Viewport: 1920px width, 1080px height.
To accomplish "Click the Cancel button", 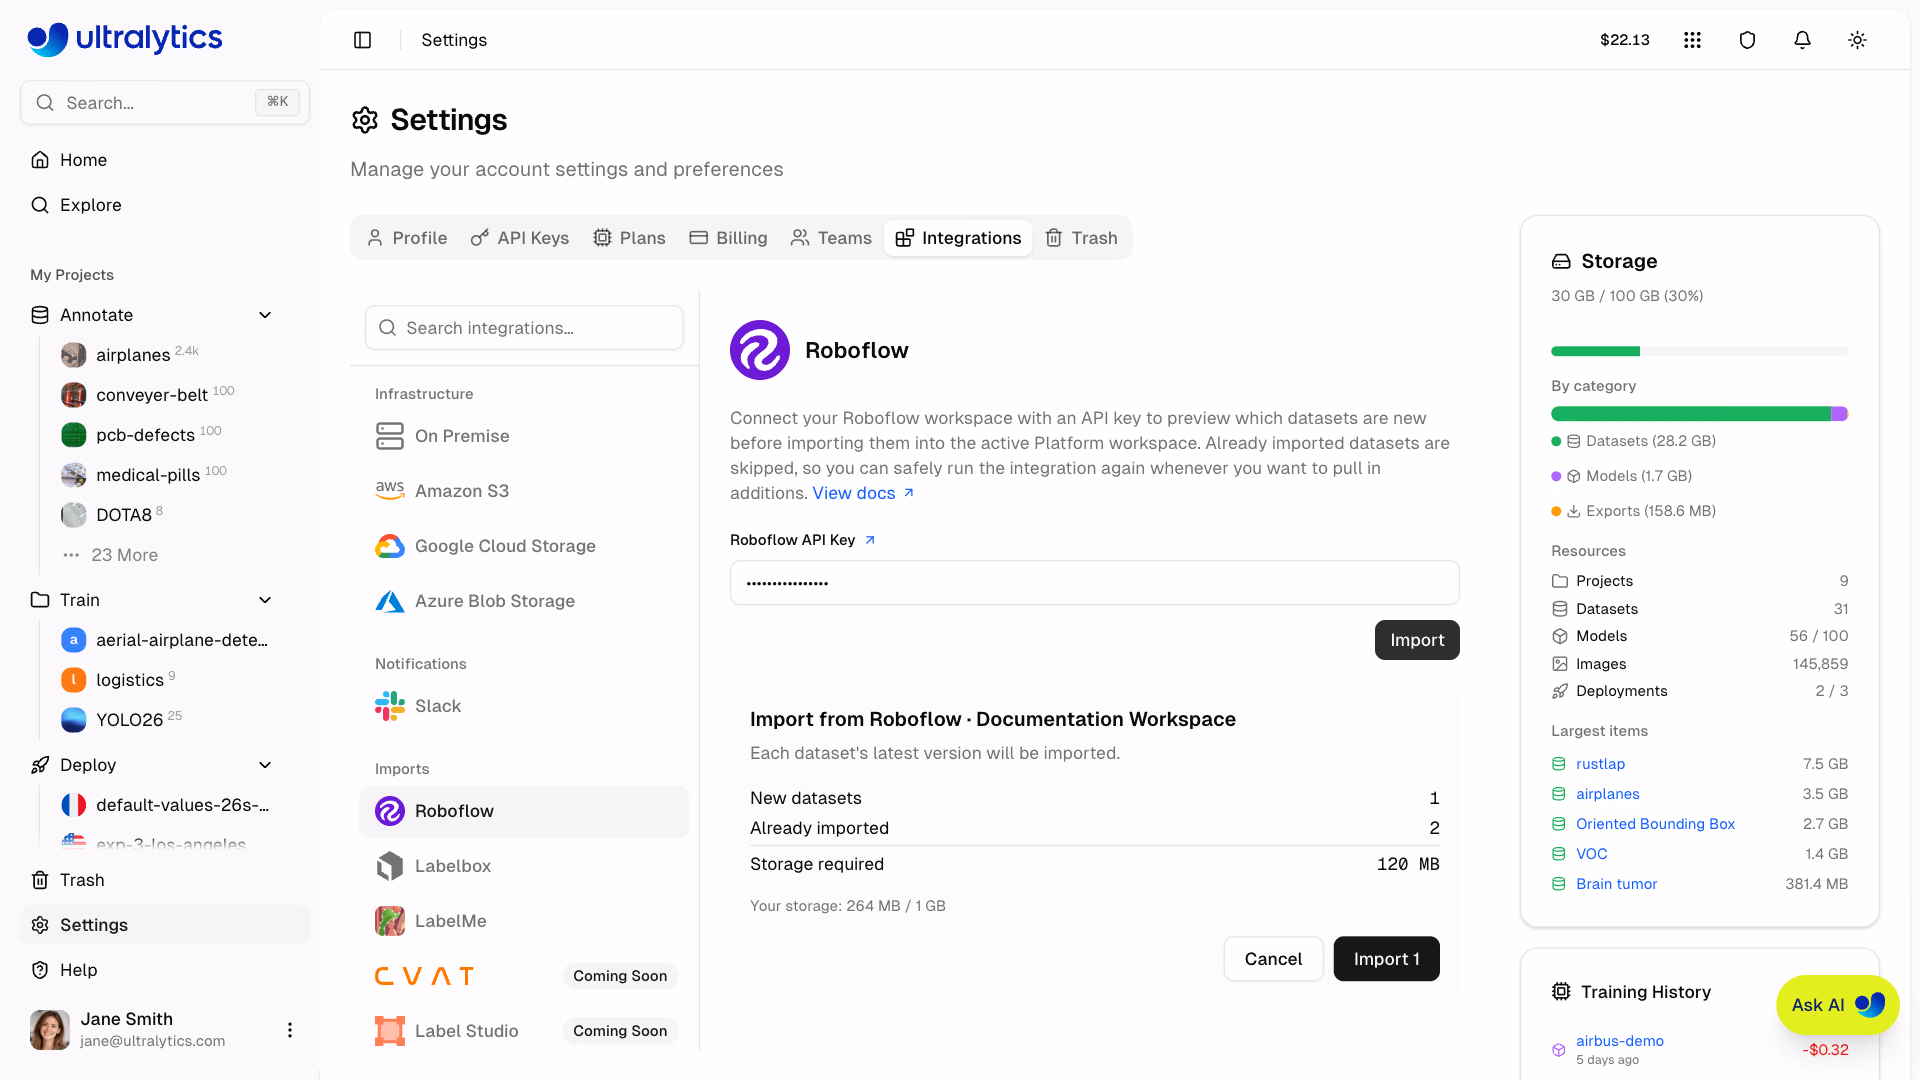I will pyautogui.click(x=1273, y=959).
